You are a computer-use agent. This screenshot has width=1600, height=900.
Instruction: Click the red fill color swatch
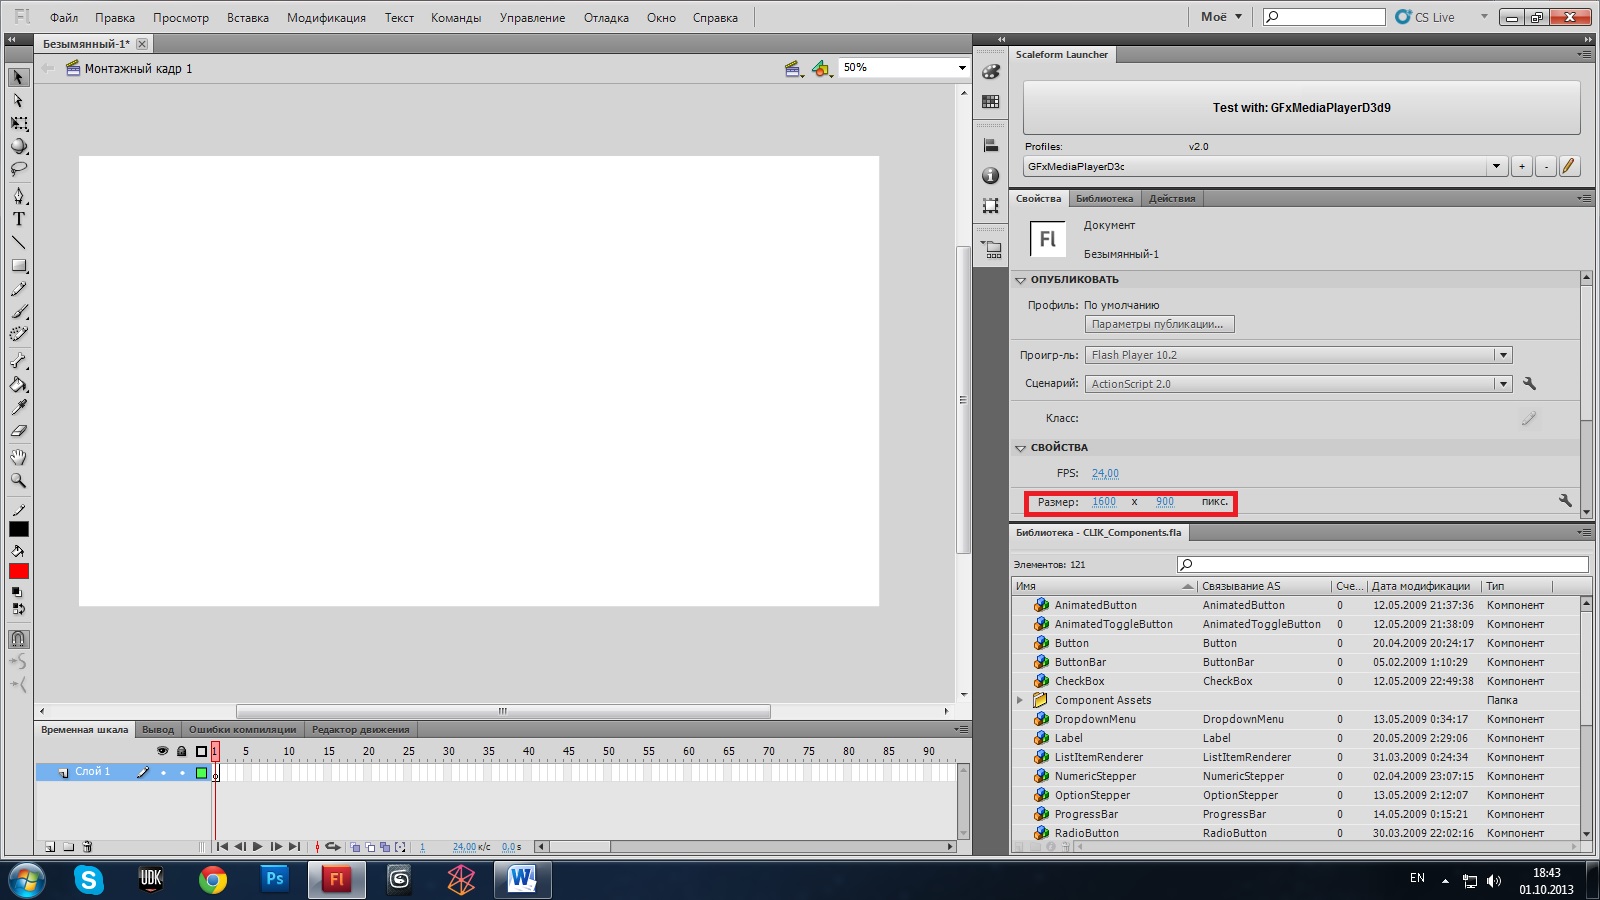(x=19, y=571)
